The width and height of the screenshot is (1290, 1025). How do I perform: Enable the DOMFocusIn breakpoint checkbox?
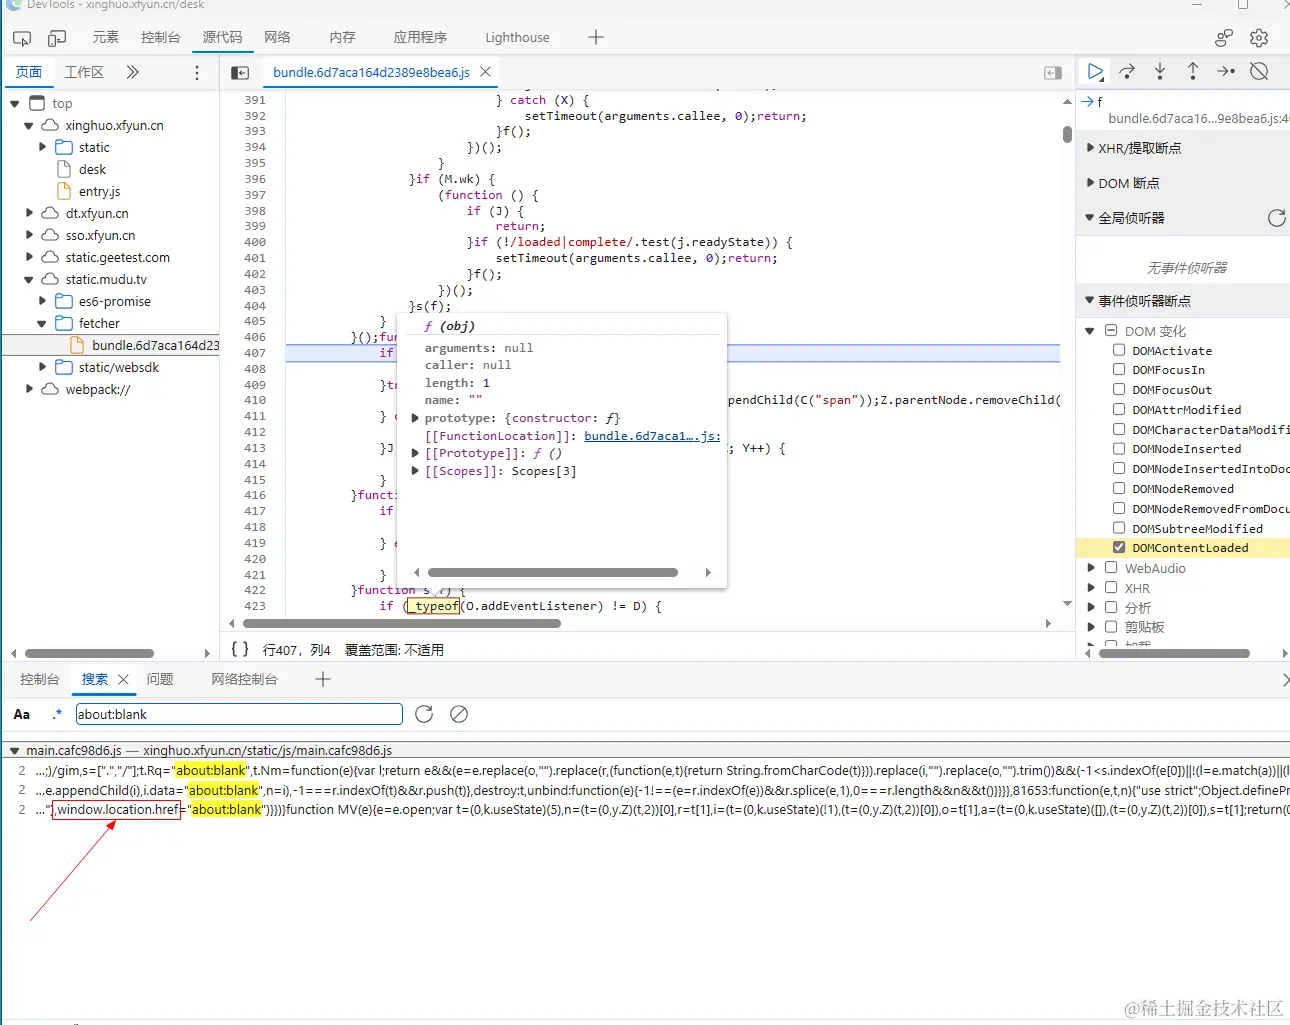[x=1119, y=370]
